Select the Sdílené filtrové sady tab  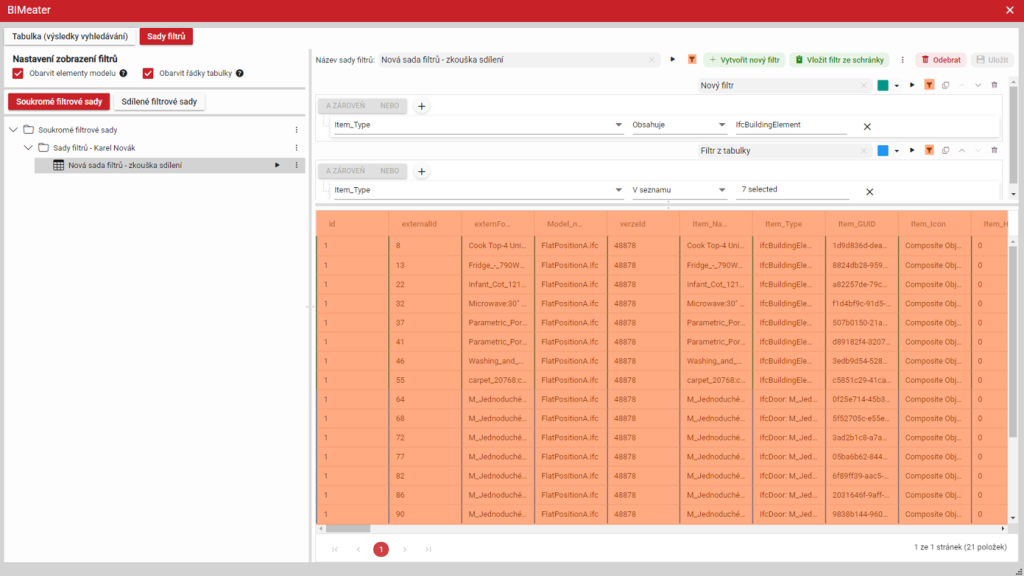(160, 101)
